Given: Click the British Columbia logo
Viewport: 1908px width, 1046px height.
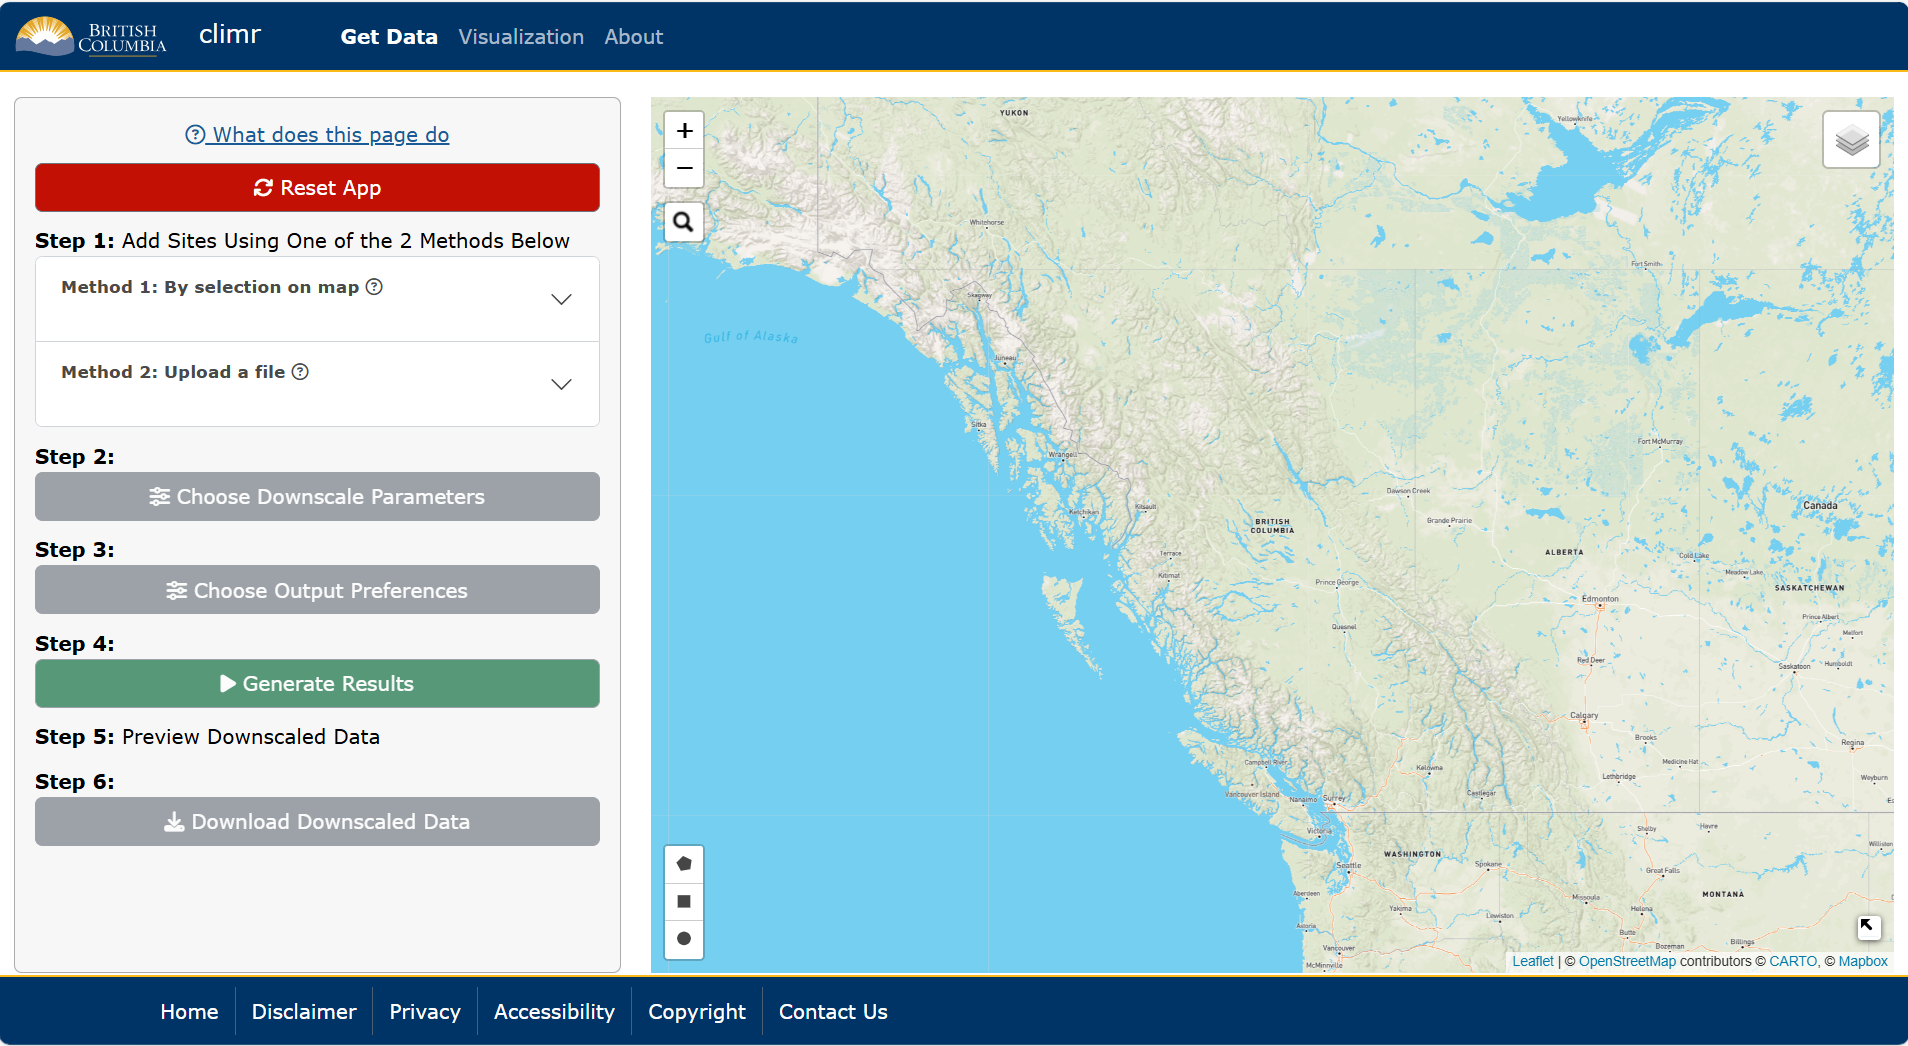Looking at the screenshot, I should (x=91, y=37).
